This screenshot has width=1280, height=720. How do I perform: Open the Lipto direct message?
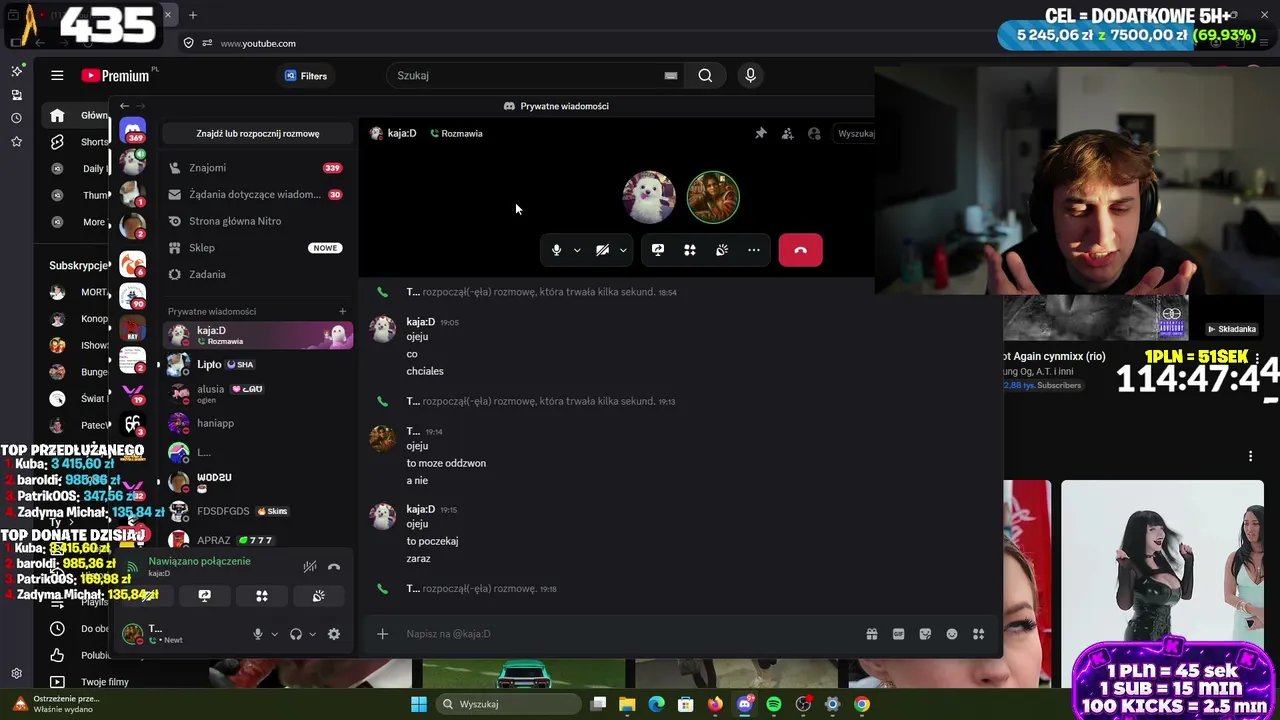pyautogui.click(x=258, y=365)
